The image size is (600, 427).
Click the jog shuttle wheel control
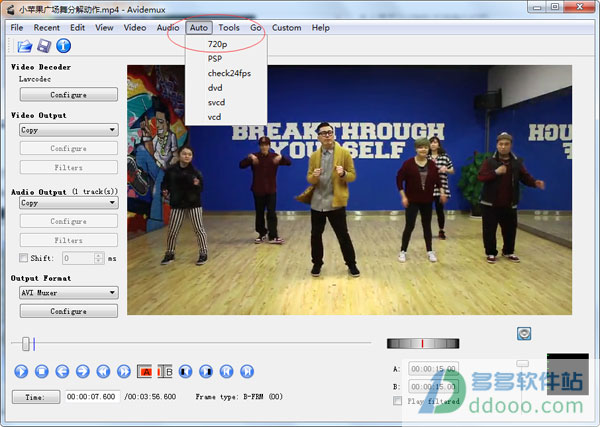point(423,343)
